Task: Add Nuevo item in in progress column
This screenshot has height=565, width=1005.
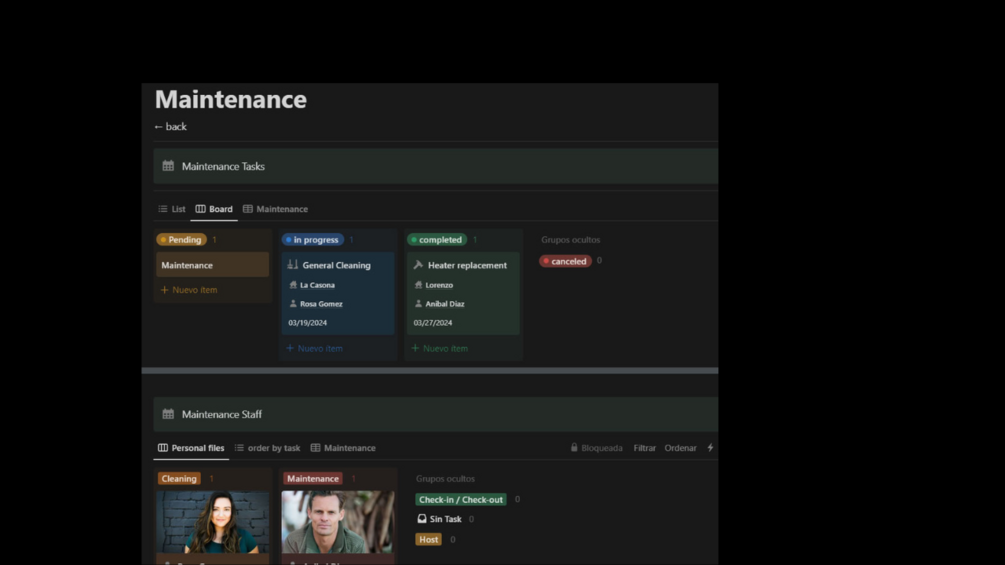Action: (315, 348)
